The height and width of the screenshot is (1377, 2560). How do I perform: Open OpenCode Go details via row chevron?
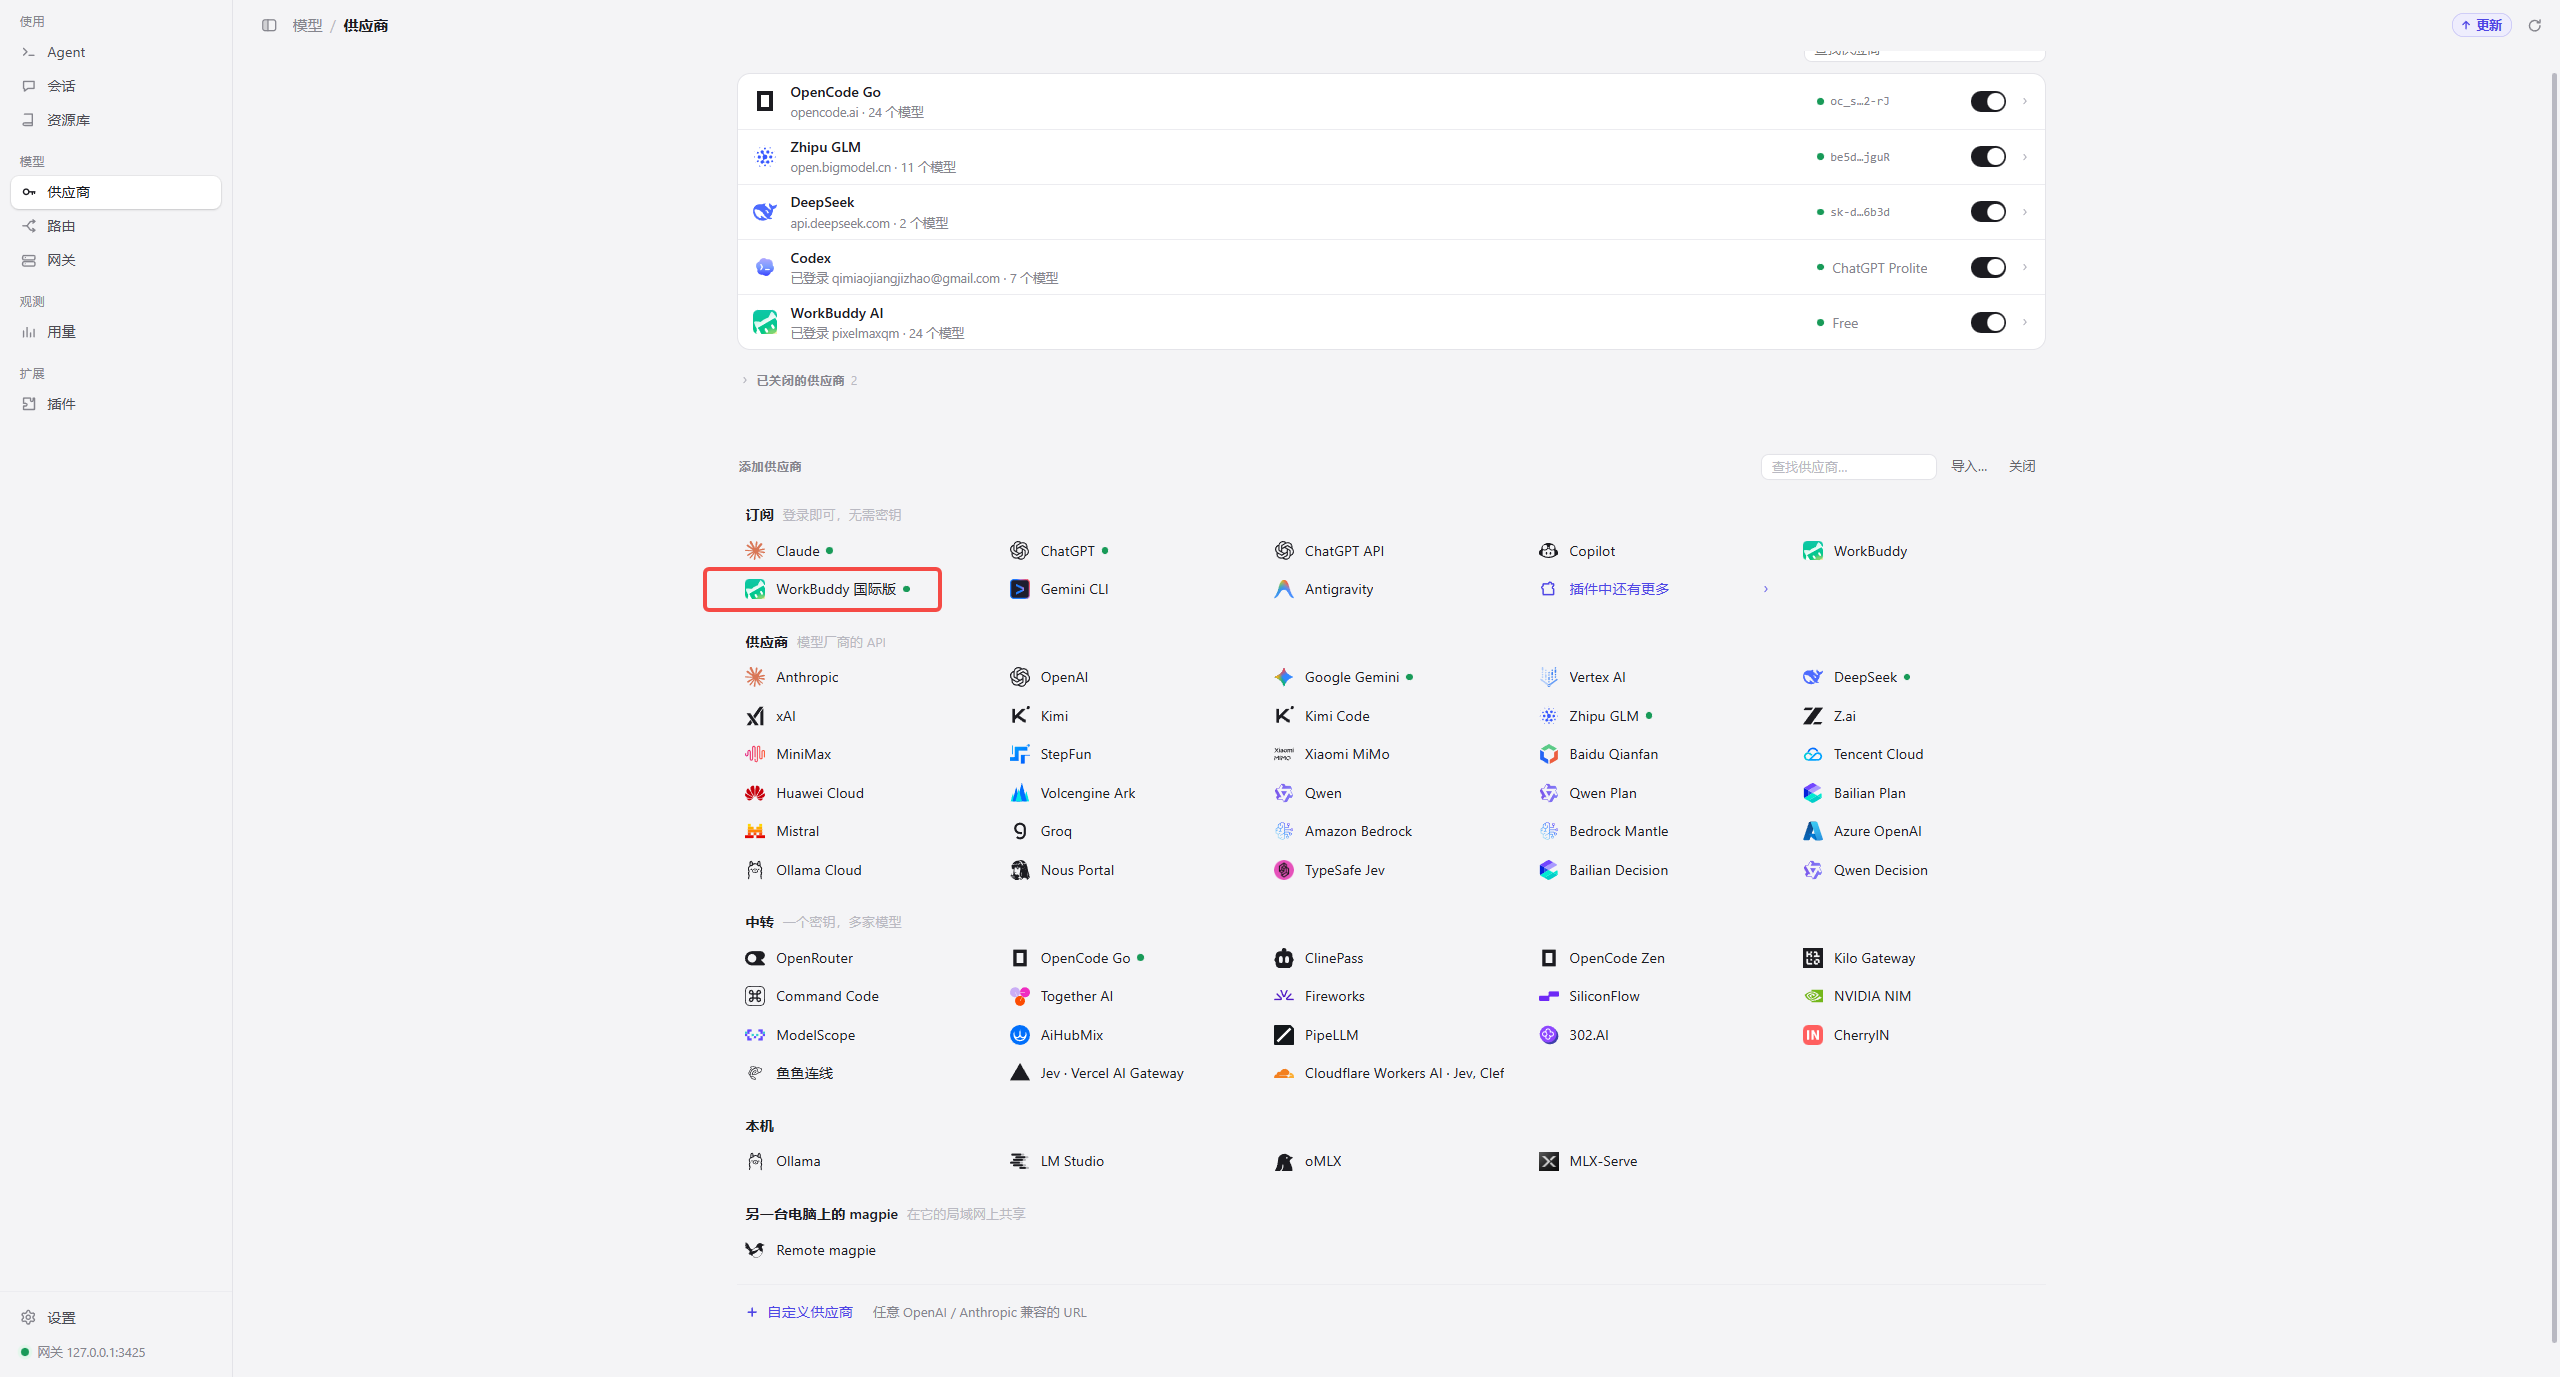(2025, 101)
